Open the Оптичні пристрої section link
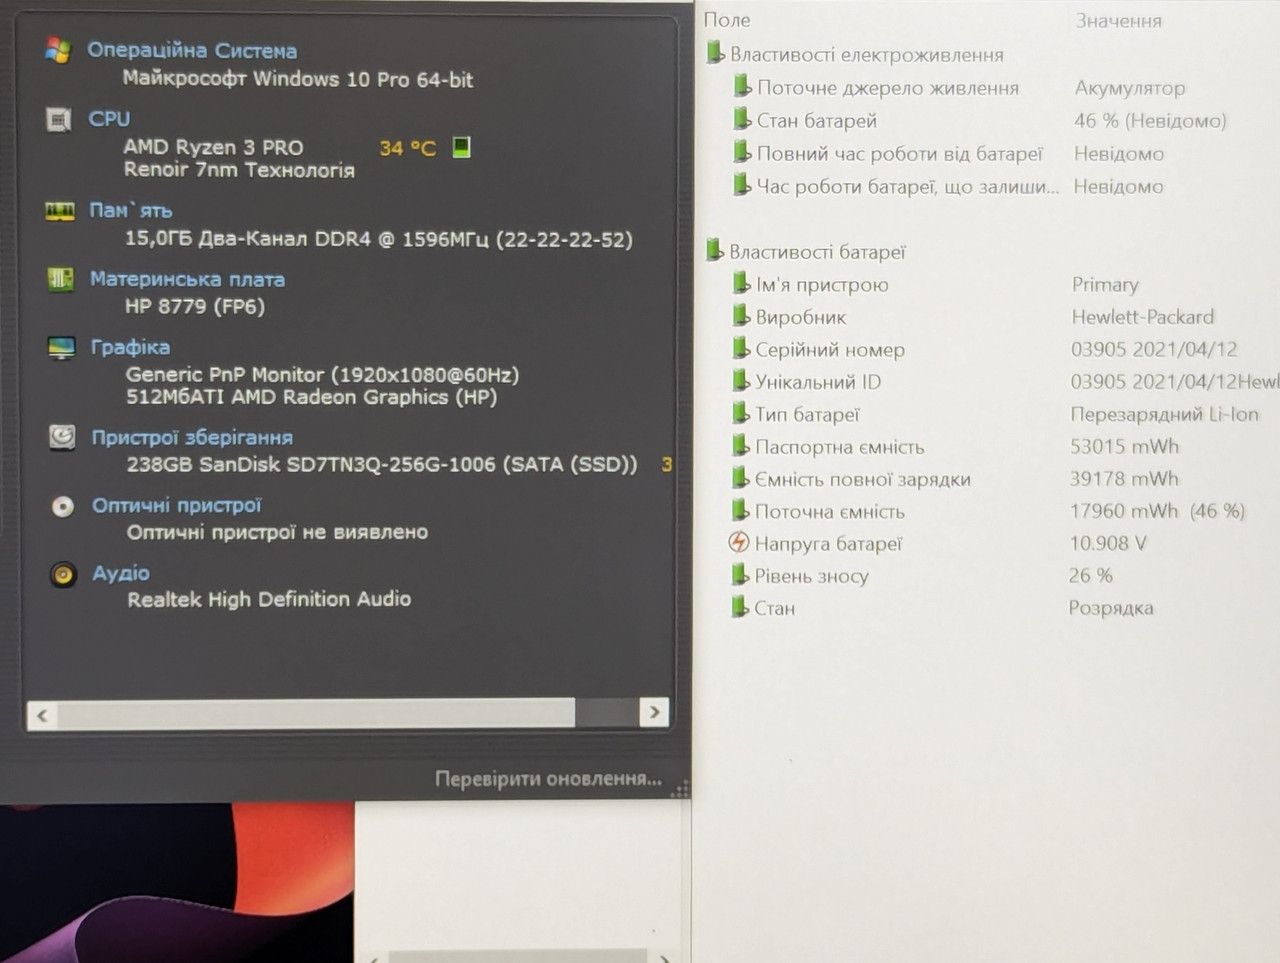 coord(177,505)
